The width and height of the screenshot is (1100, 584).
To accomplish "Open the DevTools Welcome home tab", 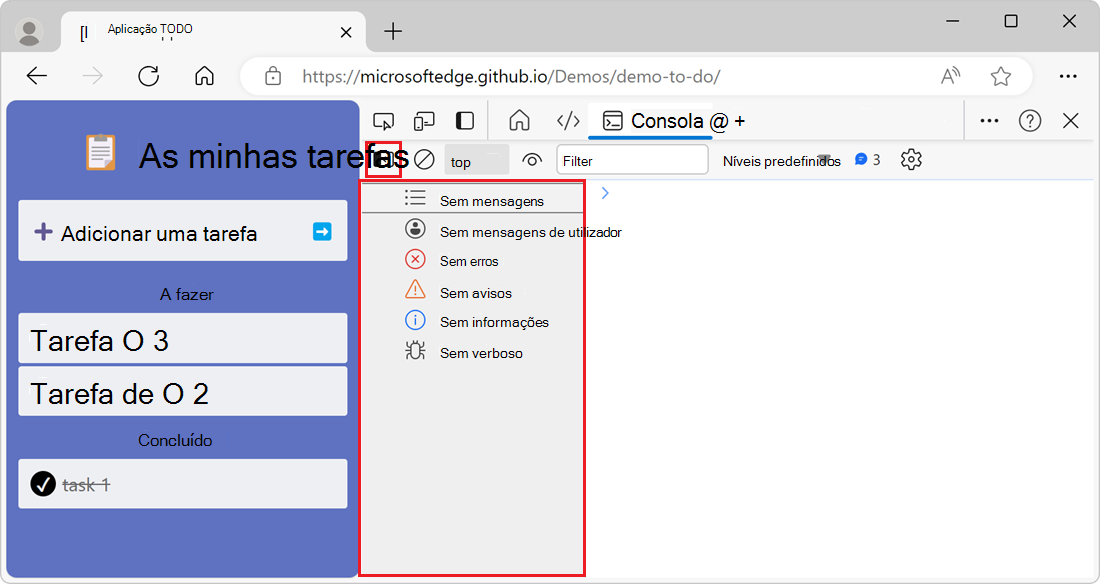I will (x=519, y=121).
